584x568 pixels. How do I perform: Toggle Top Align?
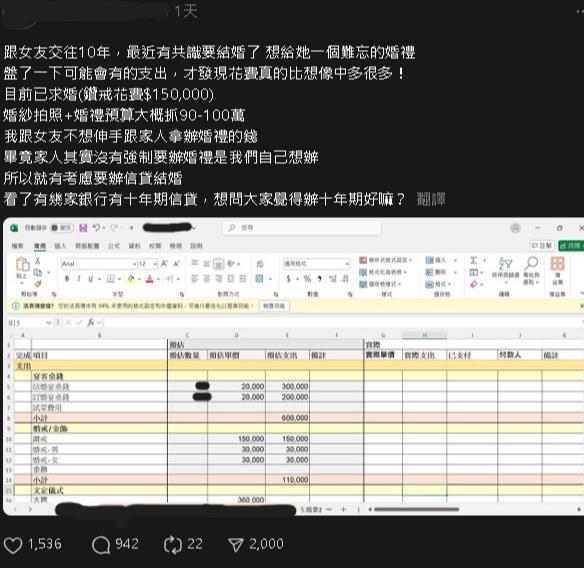[194, 263]
